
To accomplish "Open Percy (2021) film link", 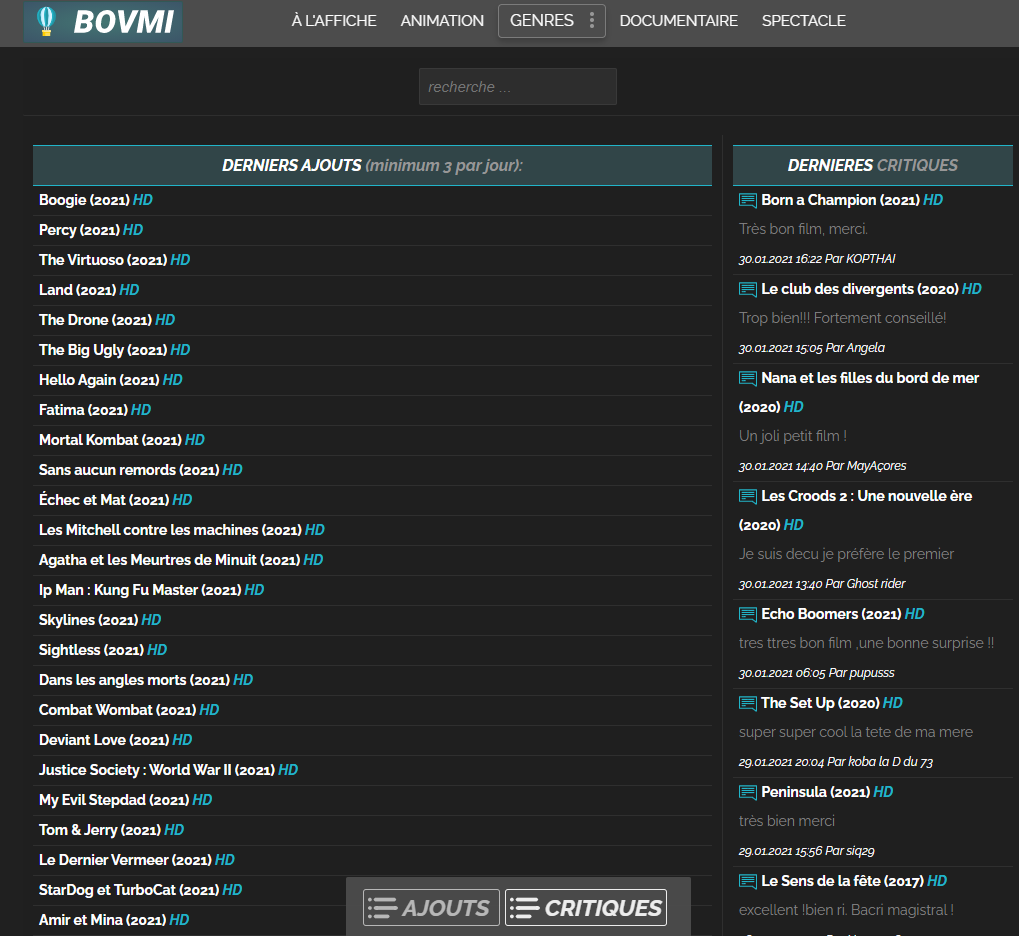I will [x=91, y=230].
